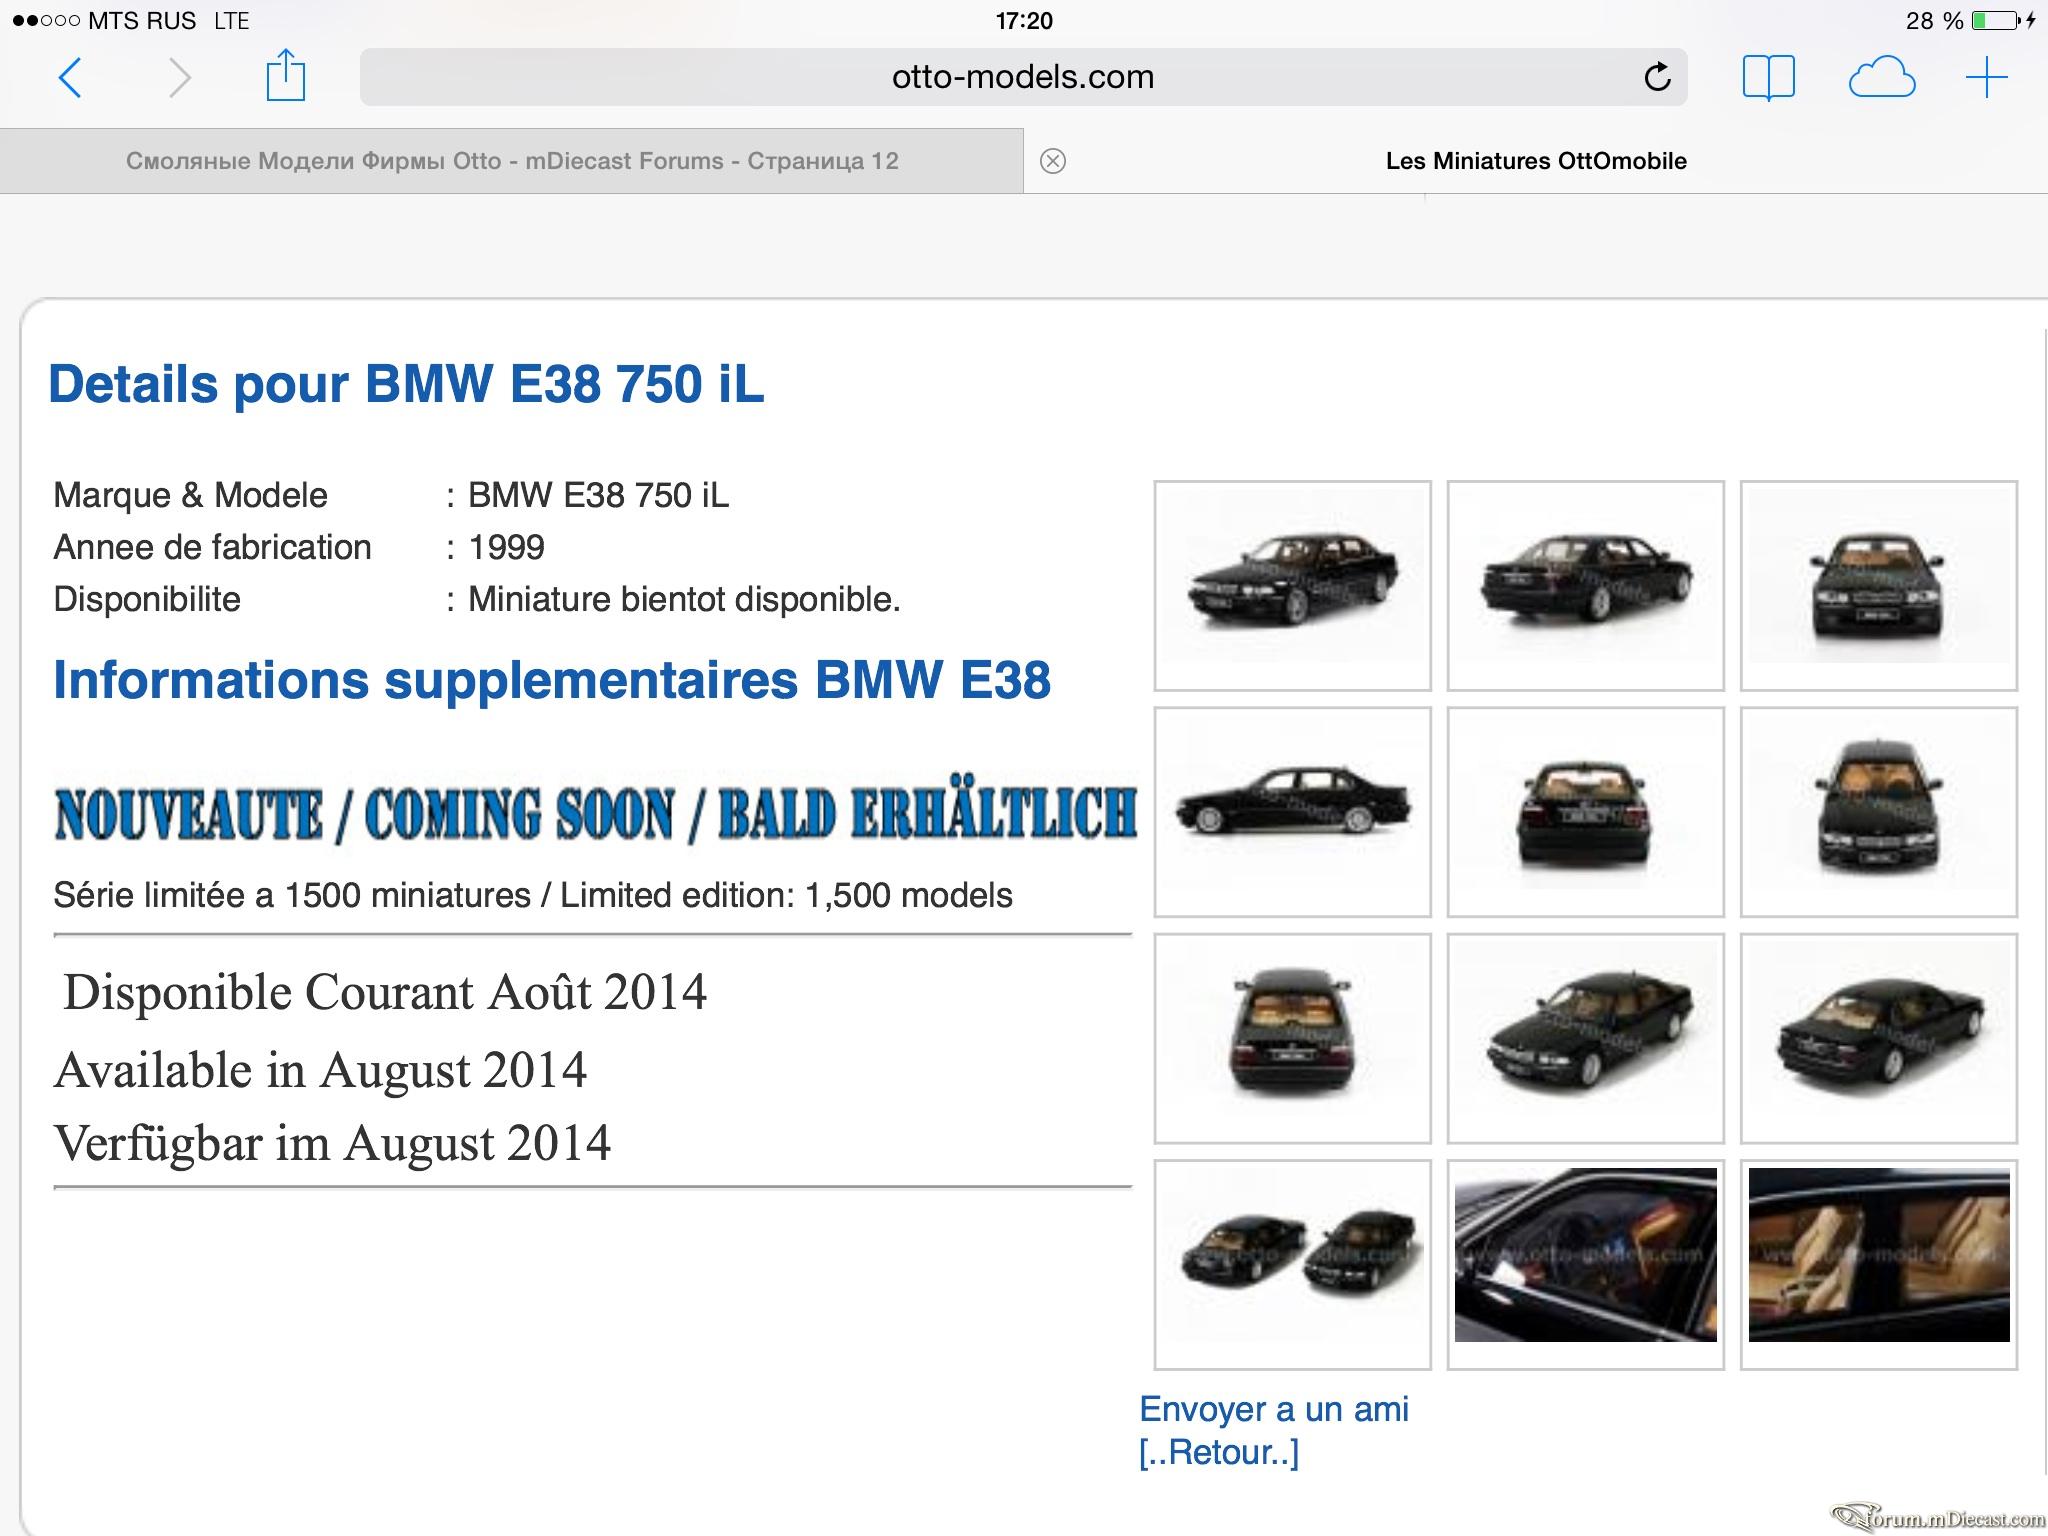Tap the Safari forward arrow

pyautogui.click(x=179, y=77)
